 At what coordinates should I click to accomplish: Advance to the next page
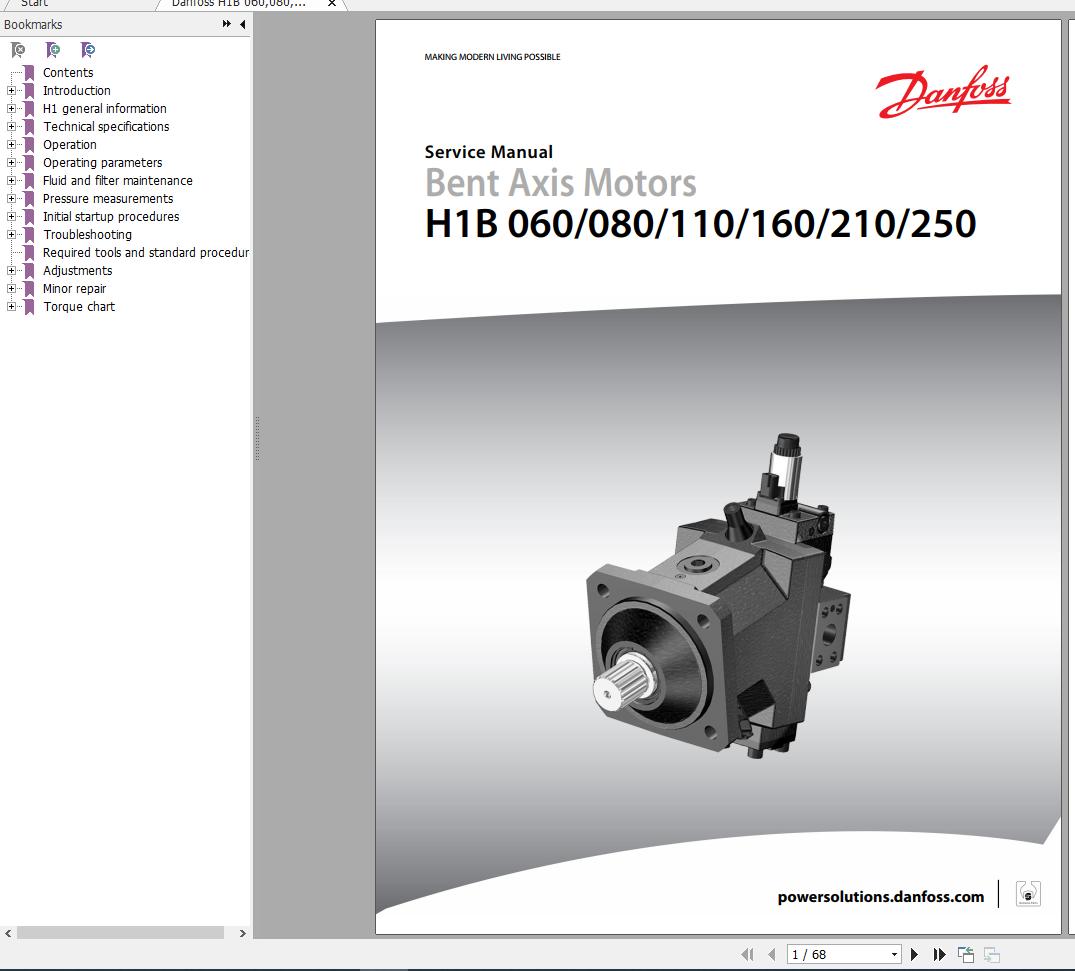[x=914, y=954]
